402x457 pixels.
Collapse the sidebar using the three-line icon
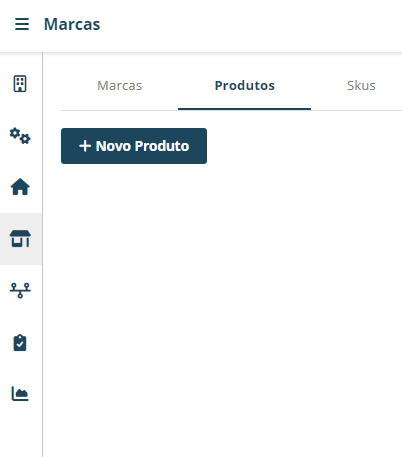point(22,24)
